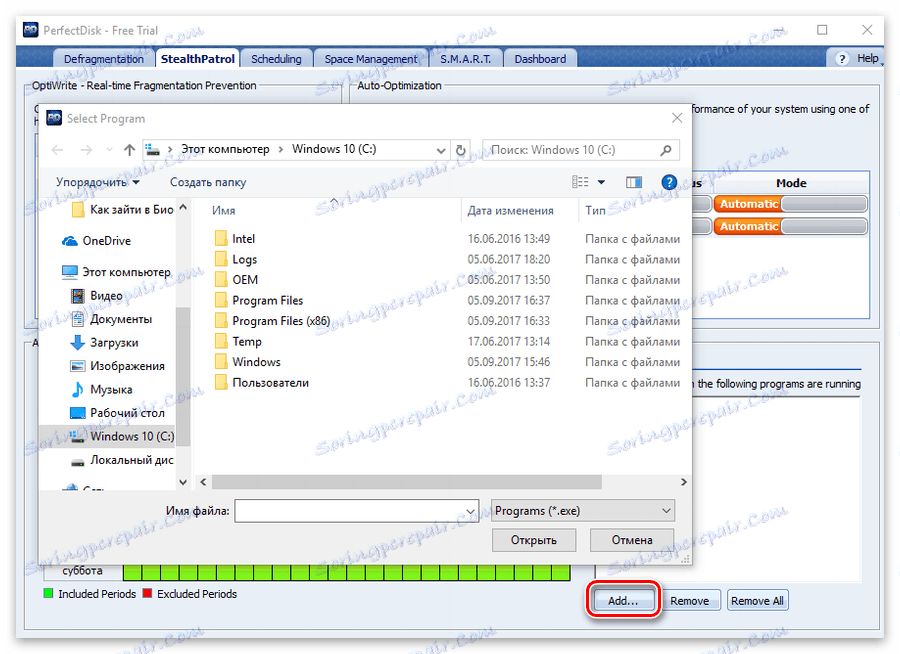This screenshot has width=900, height=654.
Task: Click the Рабочий стол desktop icon
Action: (x=77, y=413)
